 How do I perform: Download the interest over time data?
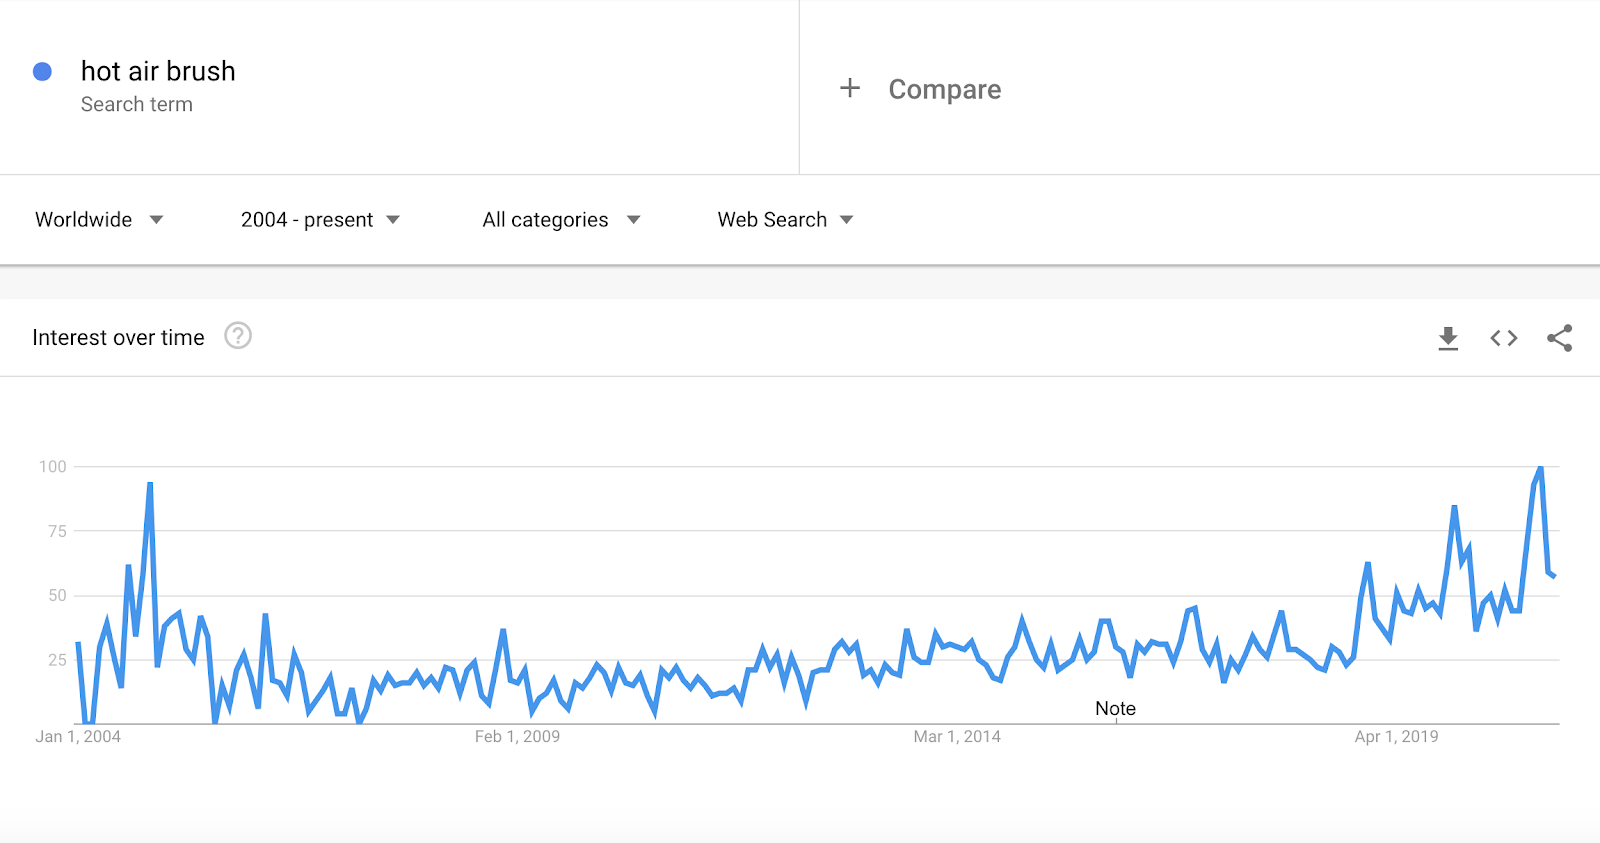click(1448, 338)
